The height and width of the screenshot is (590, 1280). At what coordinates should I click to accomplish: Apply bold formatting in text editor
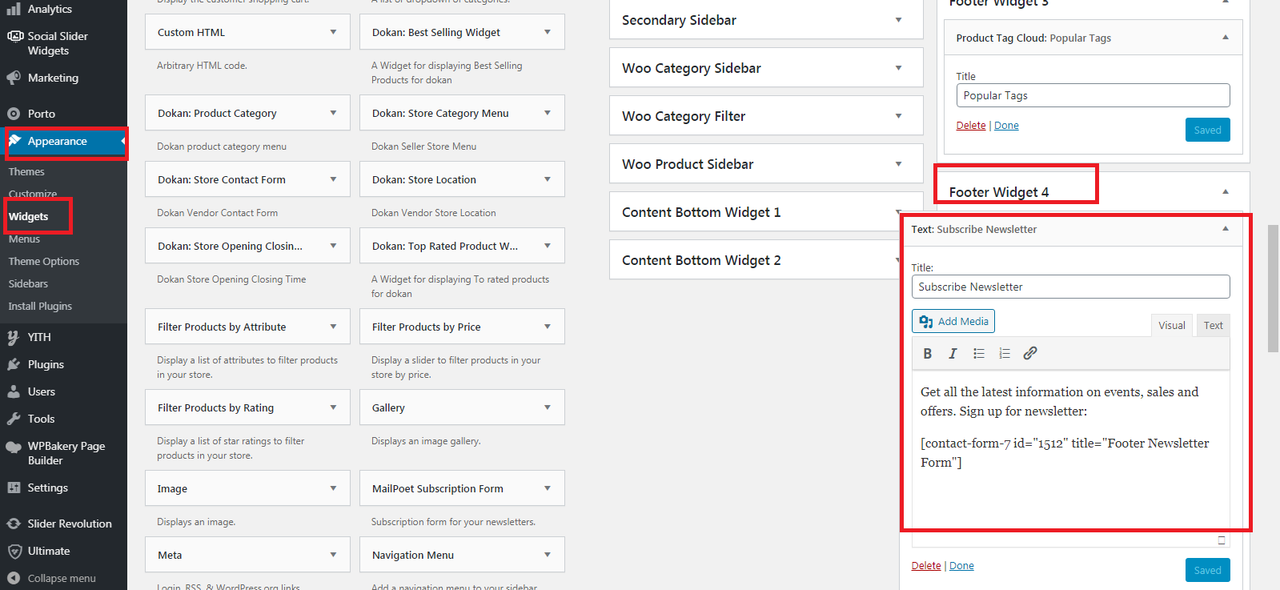pyautogui.click(x=928, y=353)
